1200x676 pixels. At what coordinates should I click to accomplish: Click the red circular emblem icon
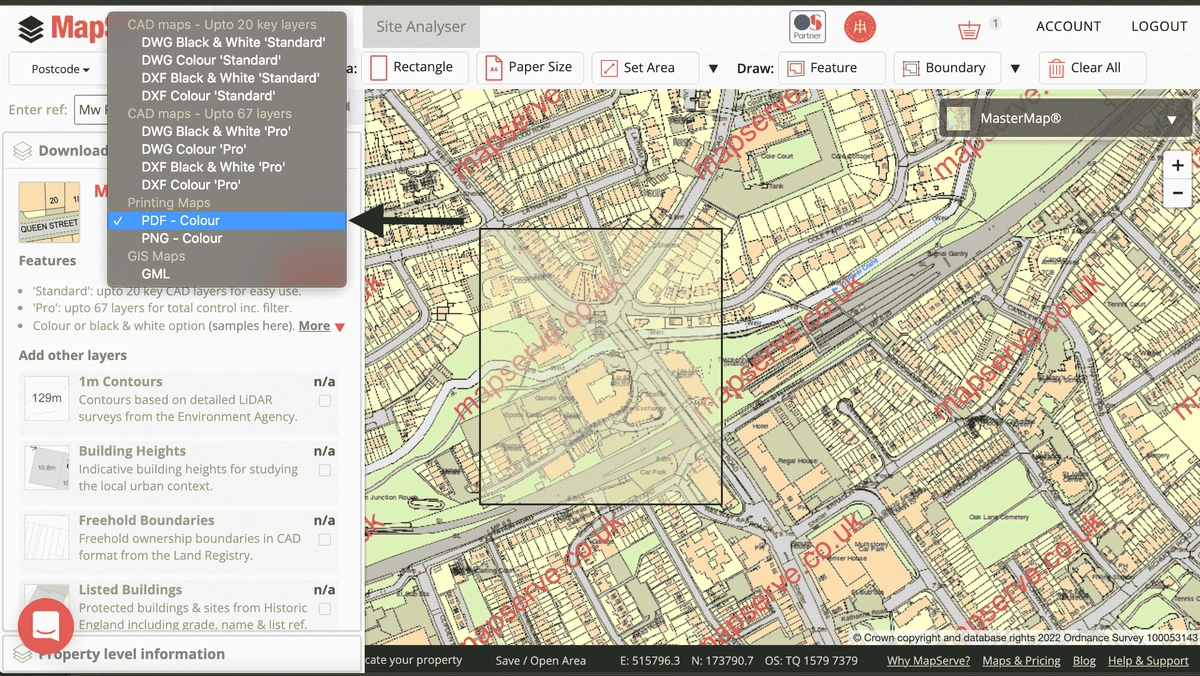(860, 27)
